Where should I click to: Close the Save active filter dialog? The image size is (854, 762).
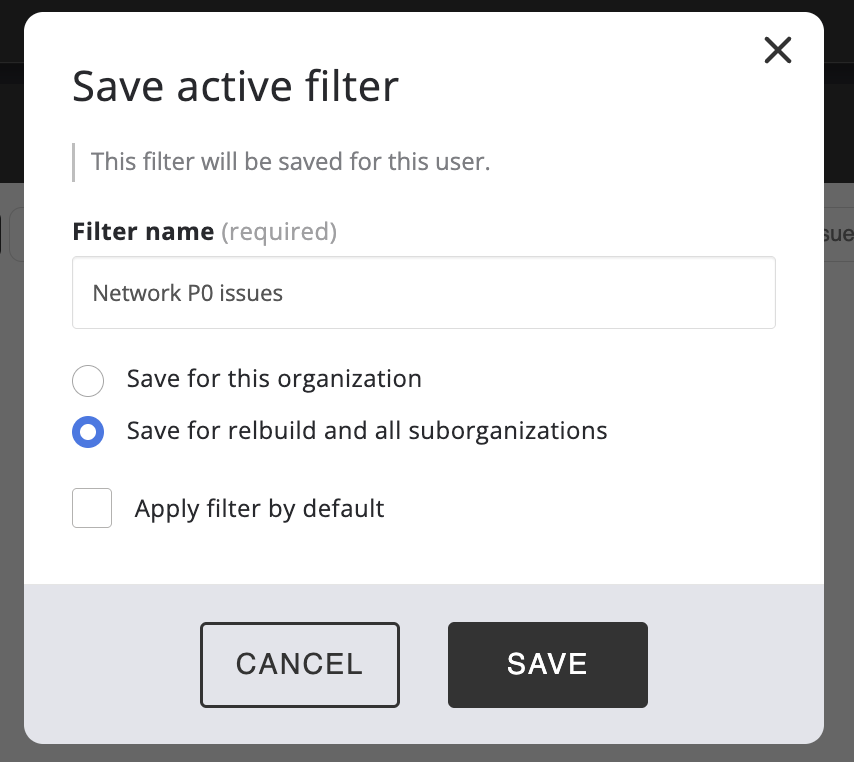777,50
